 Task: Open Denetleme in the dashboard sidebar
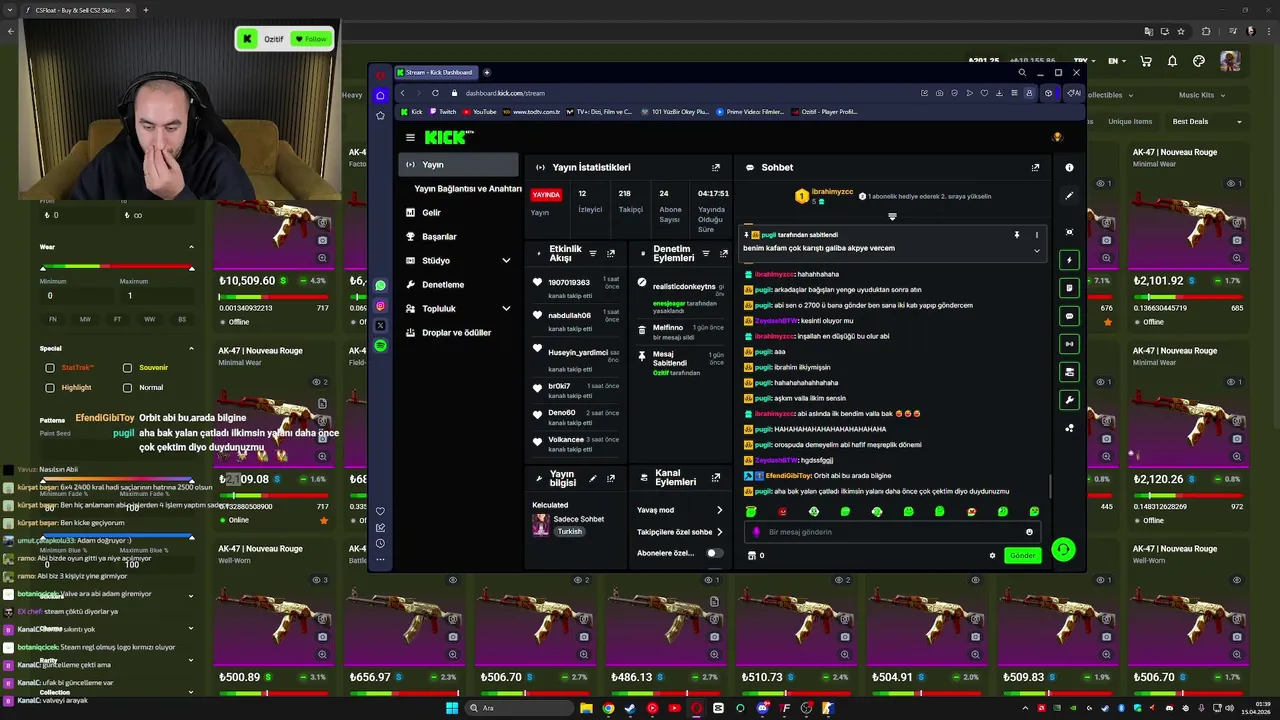point(443,285)
